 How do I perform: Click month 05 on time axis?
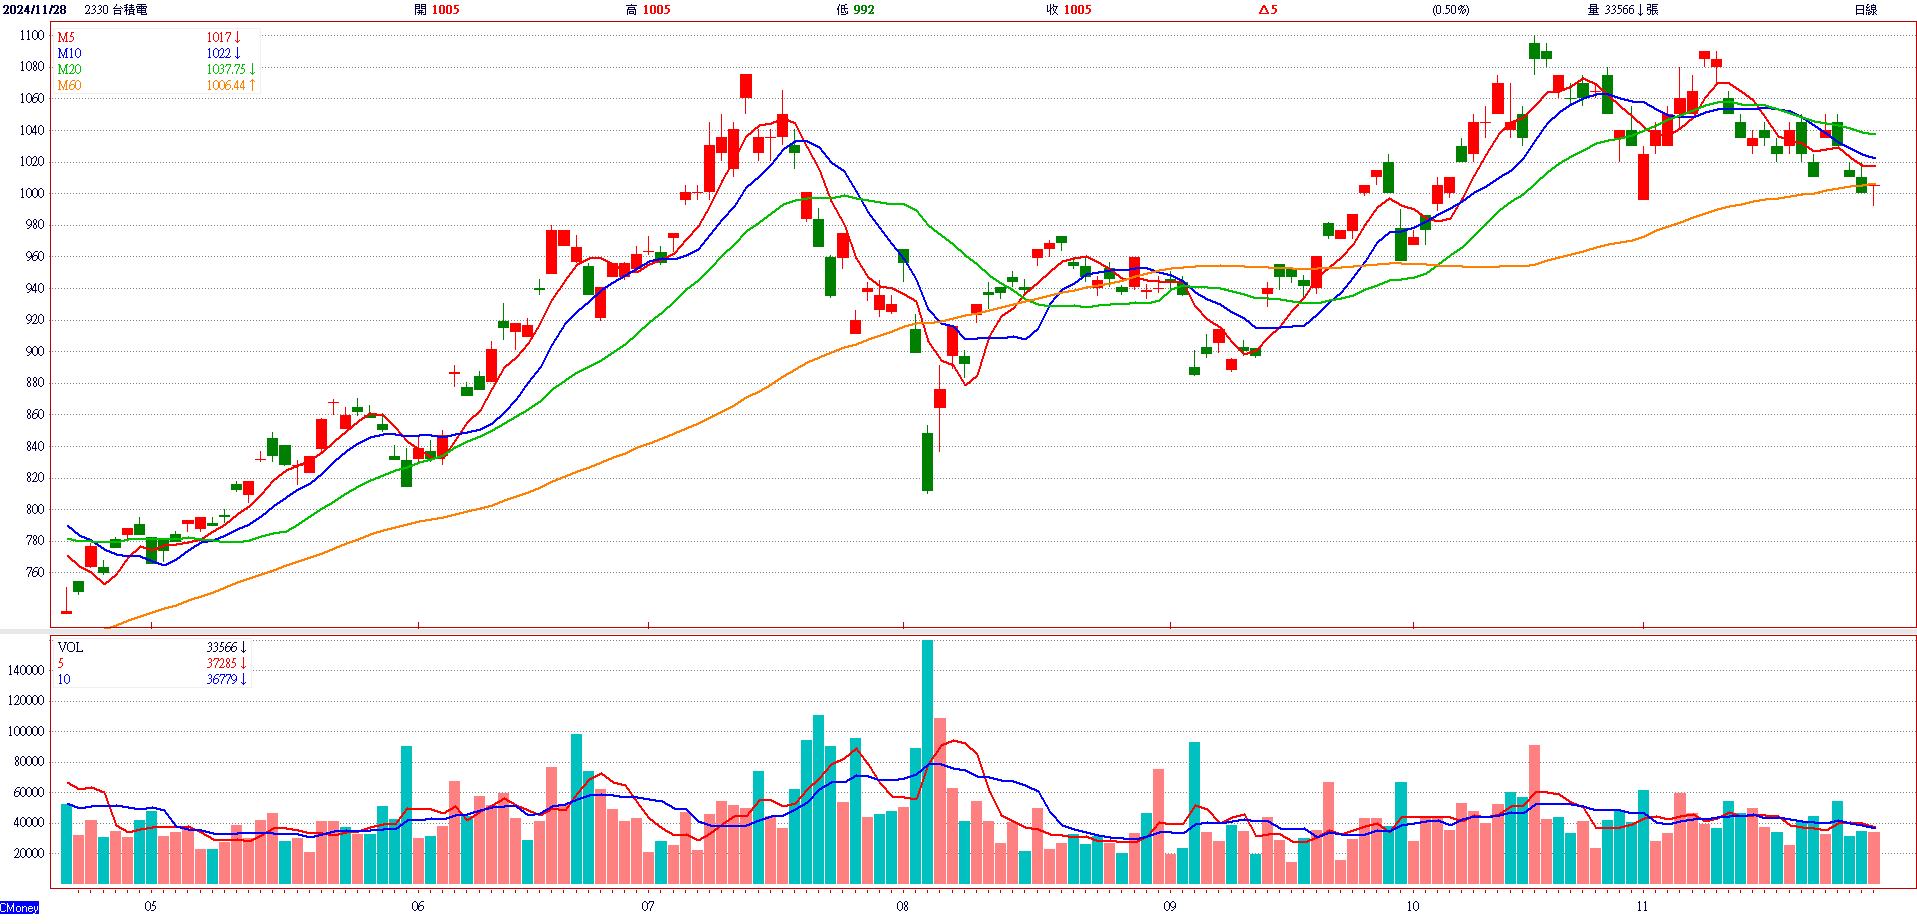pos(150,906)
